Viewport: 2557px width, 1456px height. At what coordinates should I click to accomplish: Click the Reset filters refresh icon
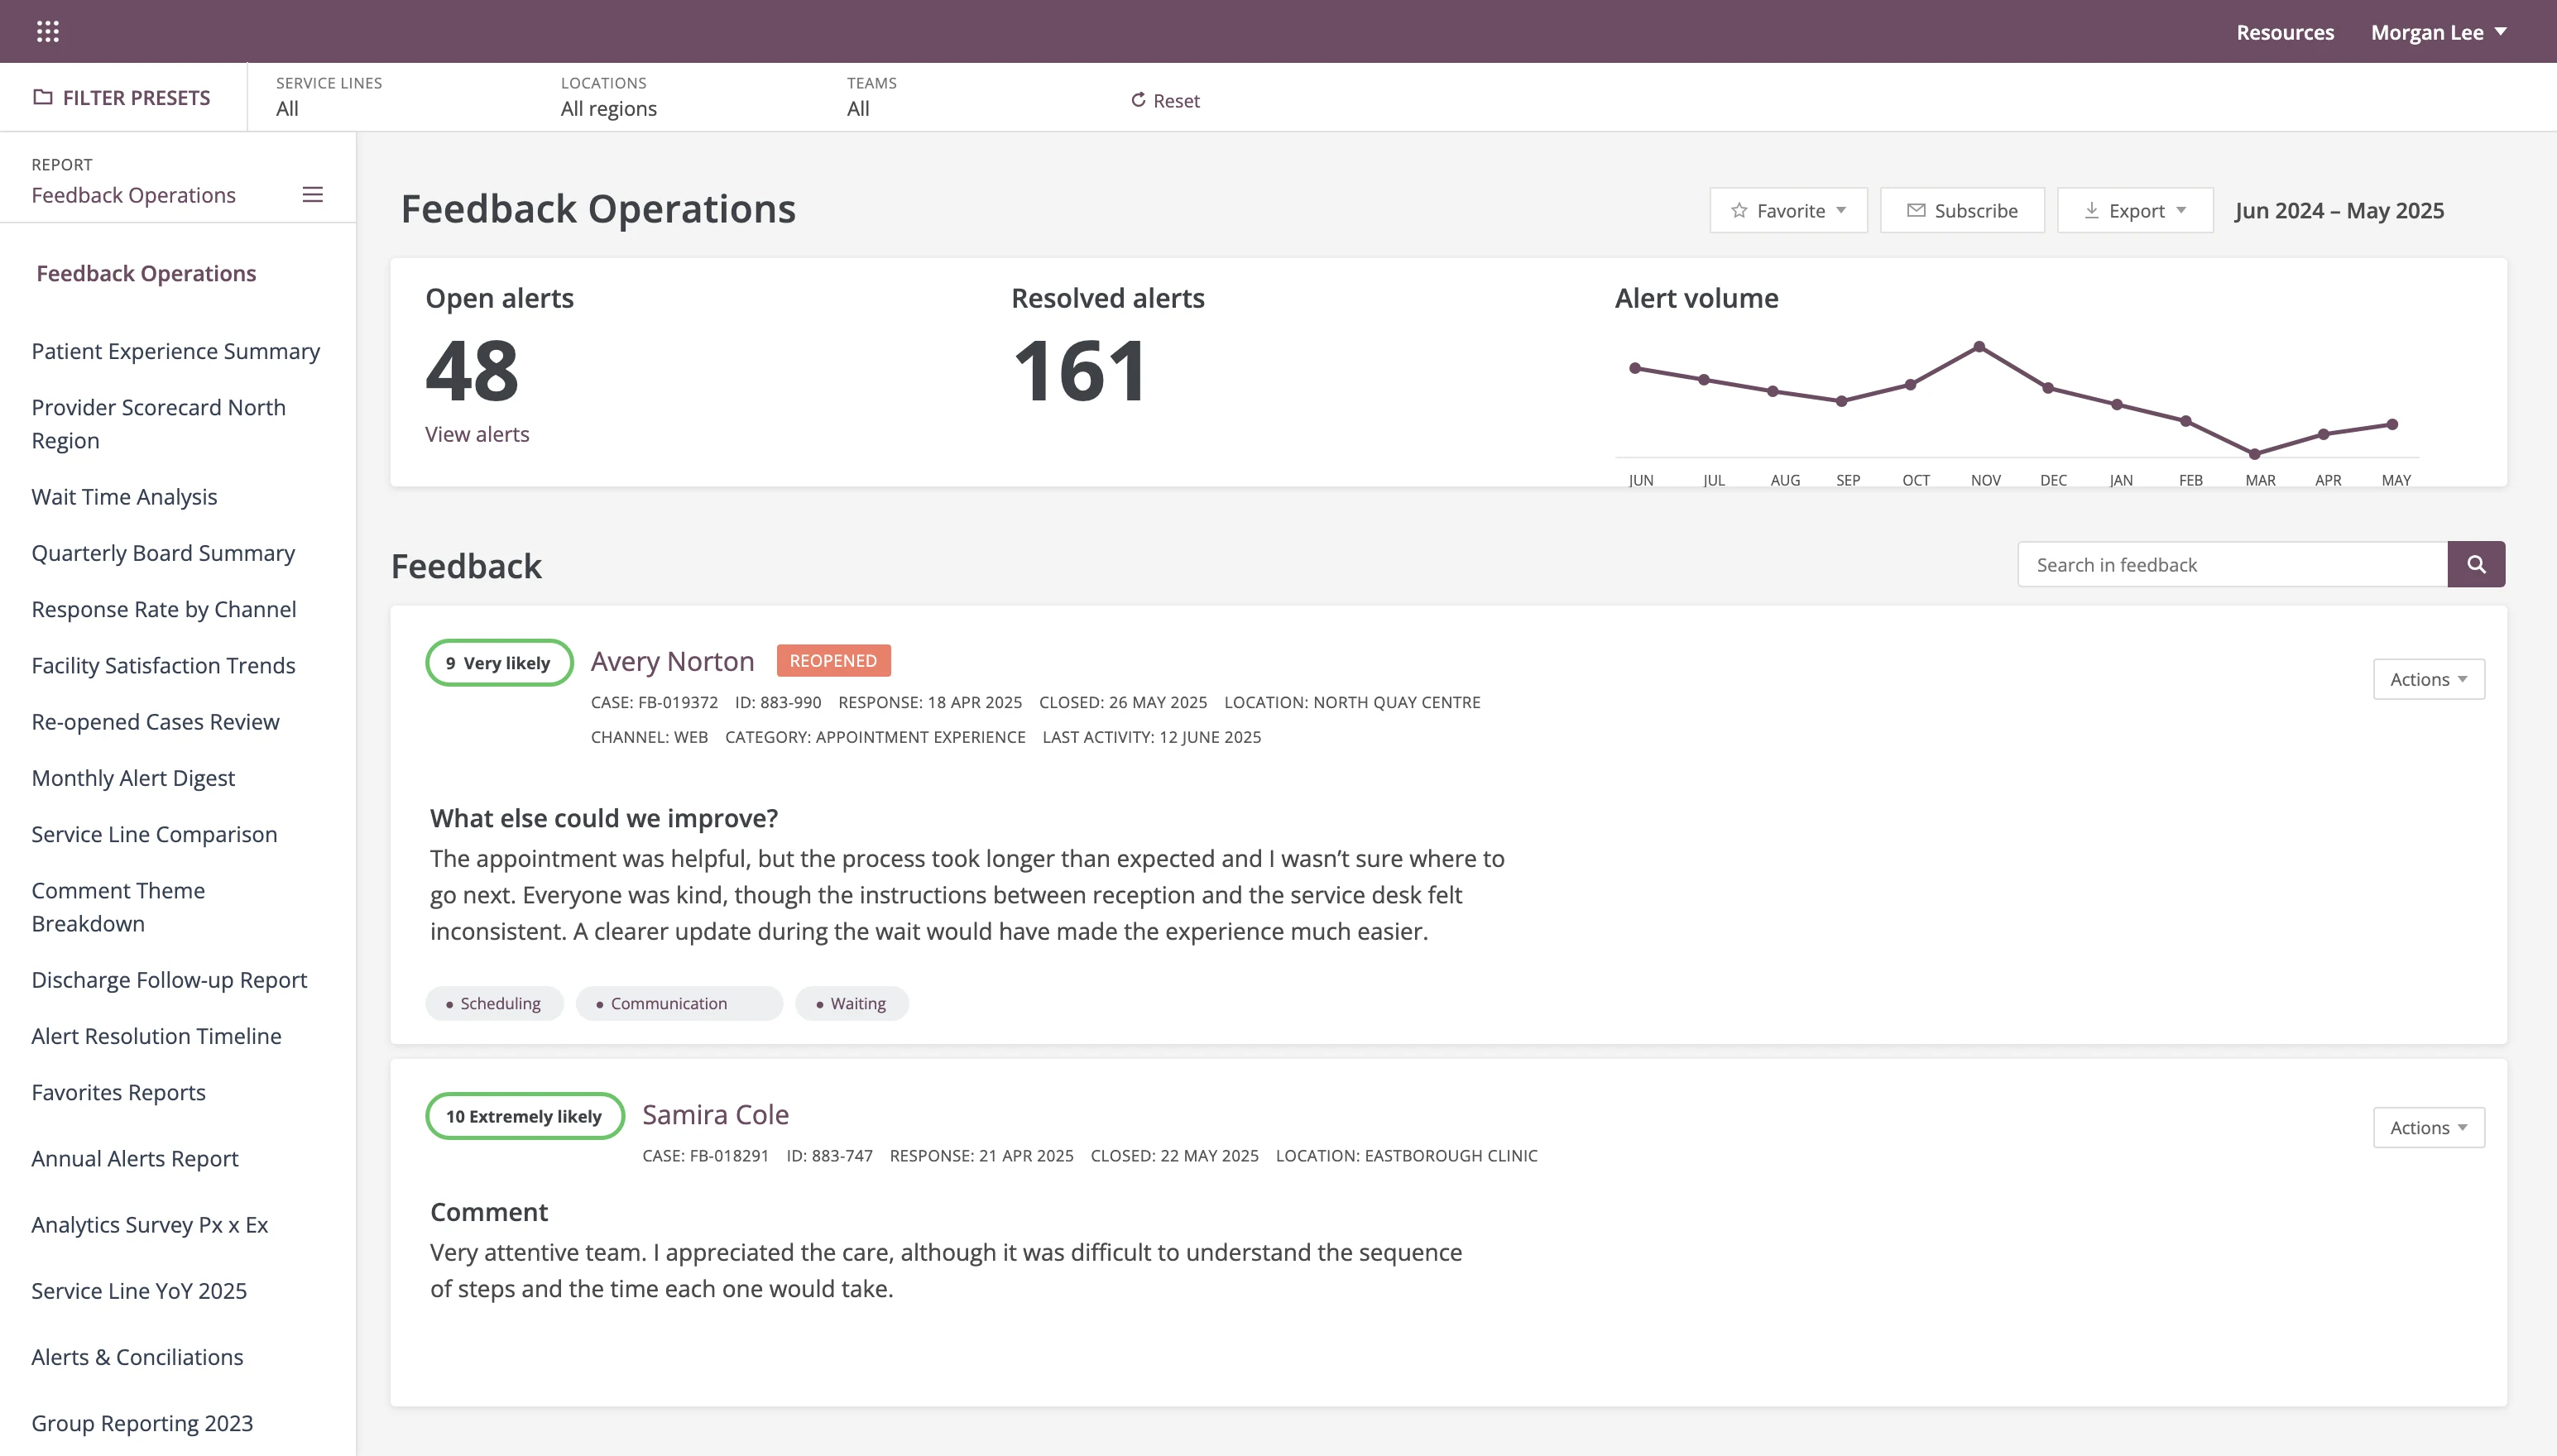pos(1138,100)
